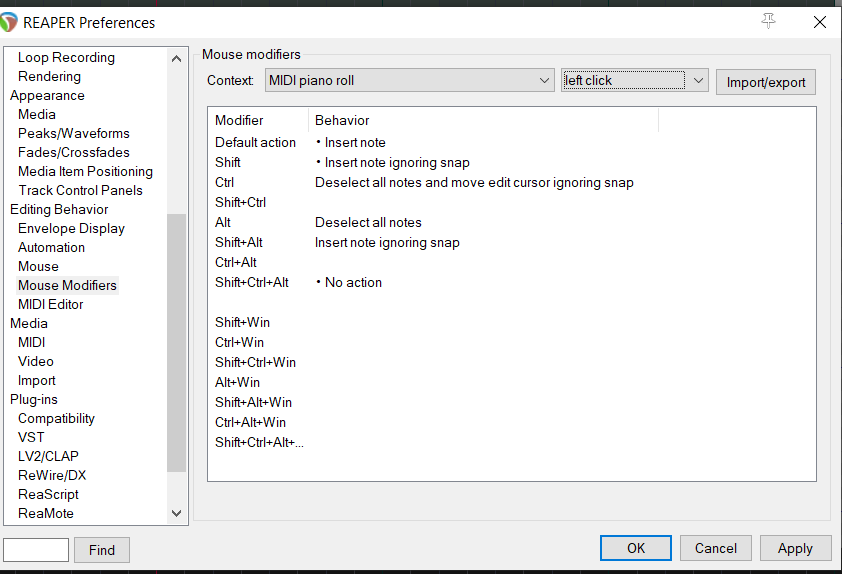Screen dimensions: 842x574
Task: Go to Automation preferences
Action: coord(51,248)
